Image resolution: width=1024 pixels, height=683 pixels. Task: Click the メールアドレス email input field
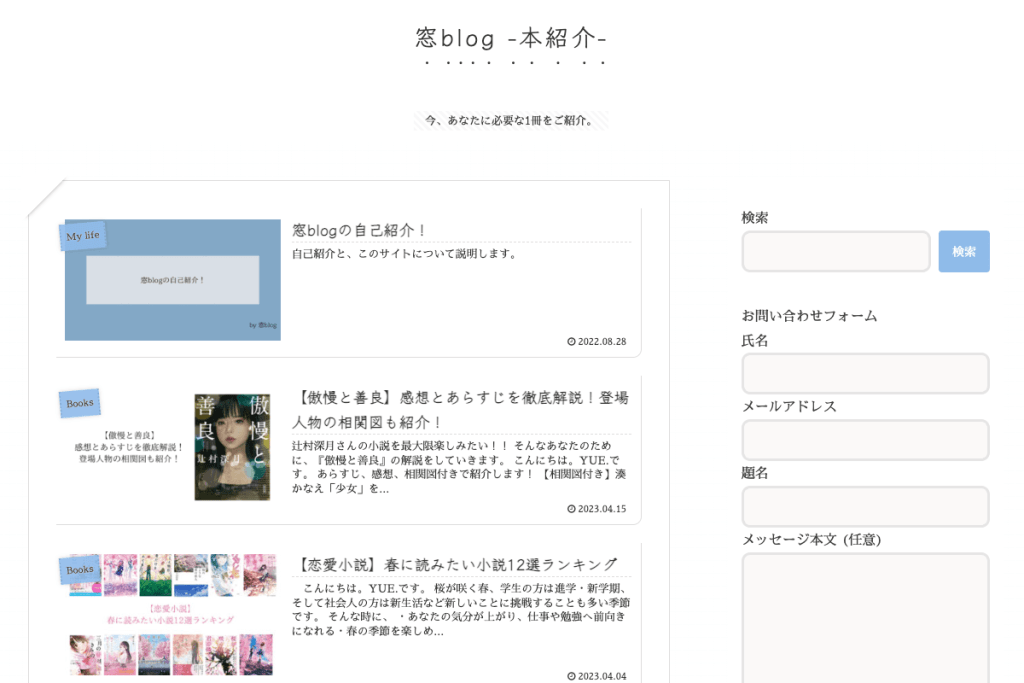coord(865,440)
